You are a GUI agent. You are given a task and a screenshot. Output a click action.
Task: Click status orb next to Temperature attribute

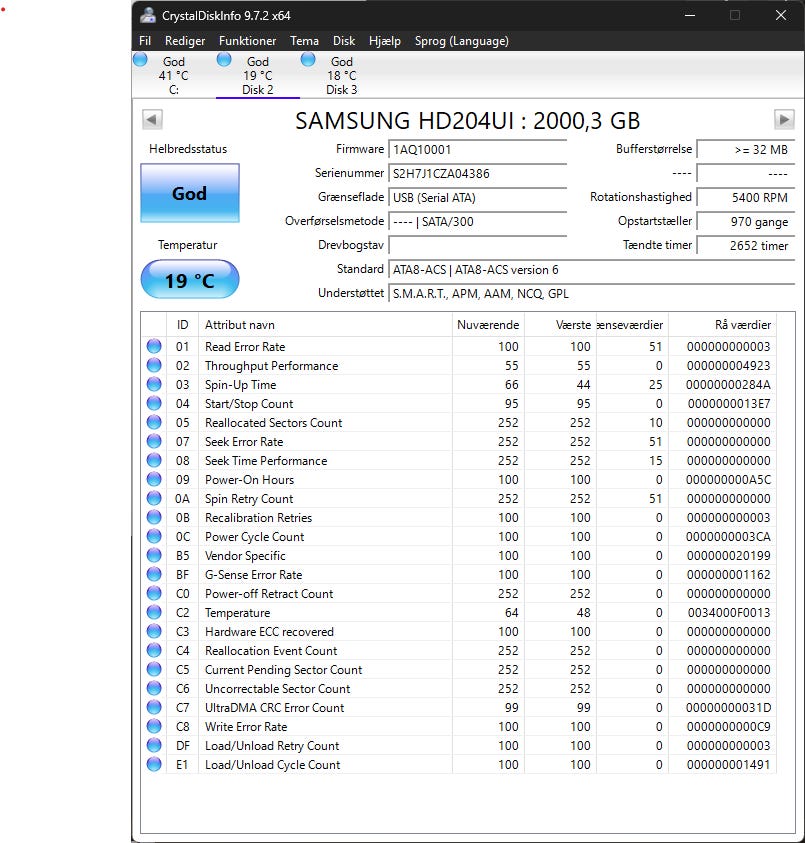tap(154, 613)
